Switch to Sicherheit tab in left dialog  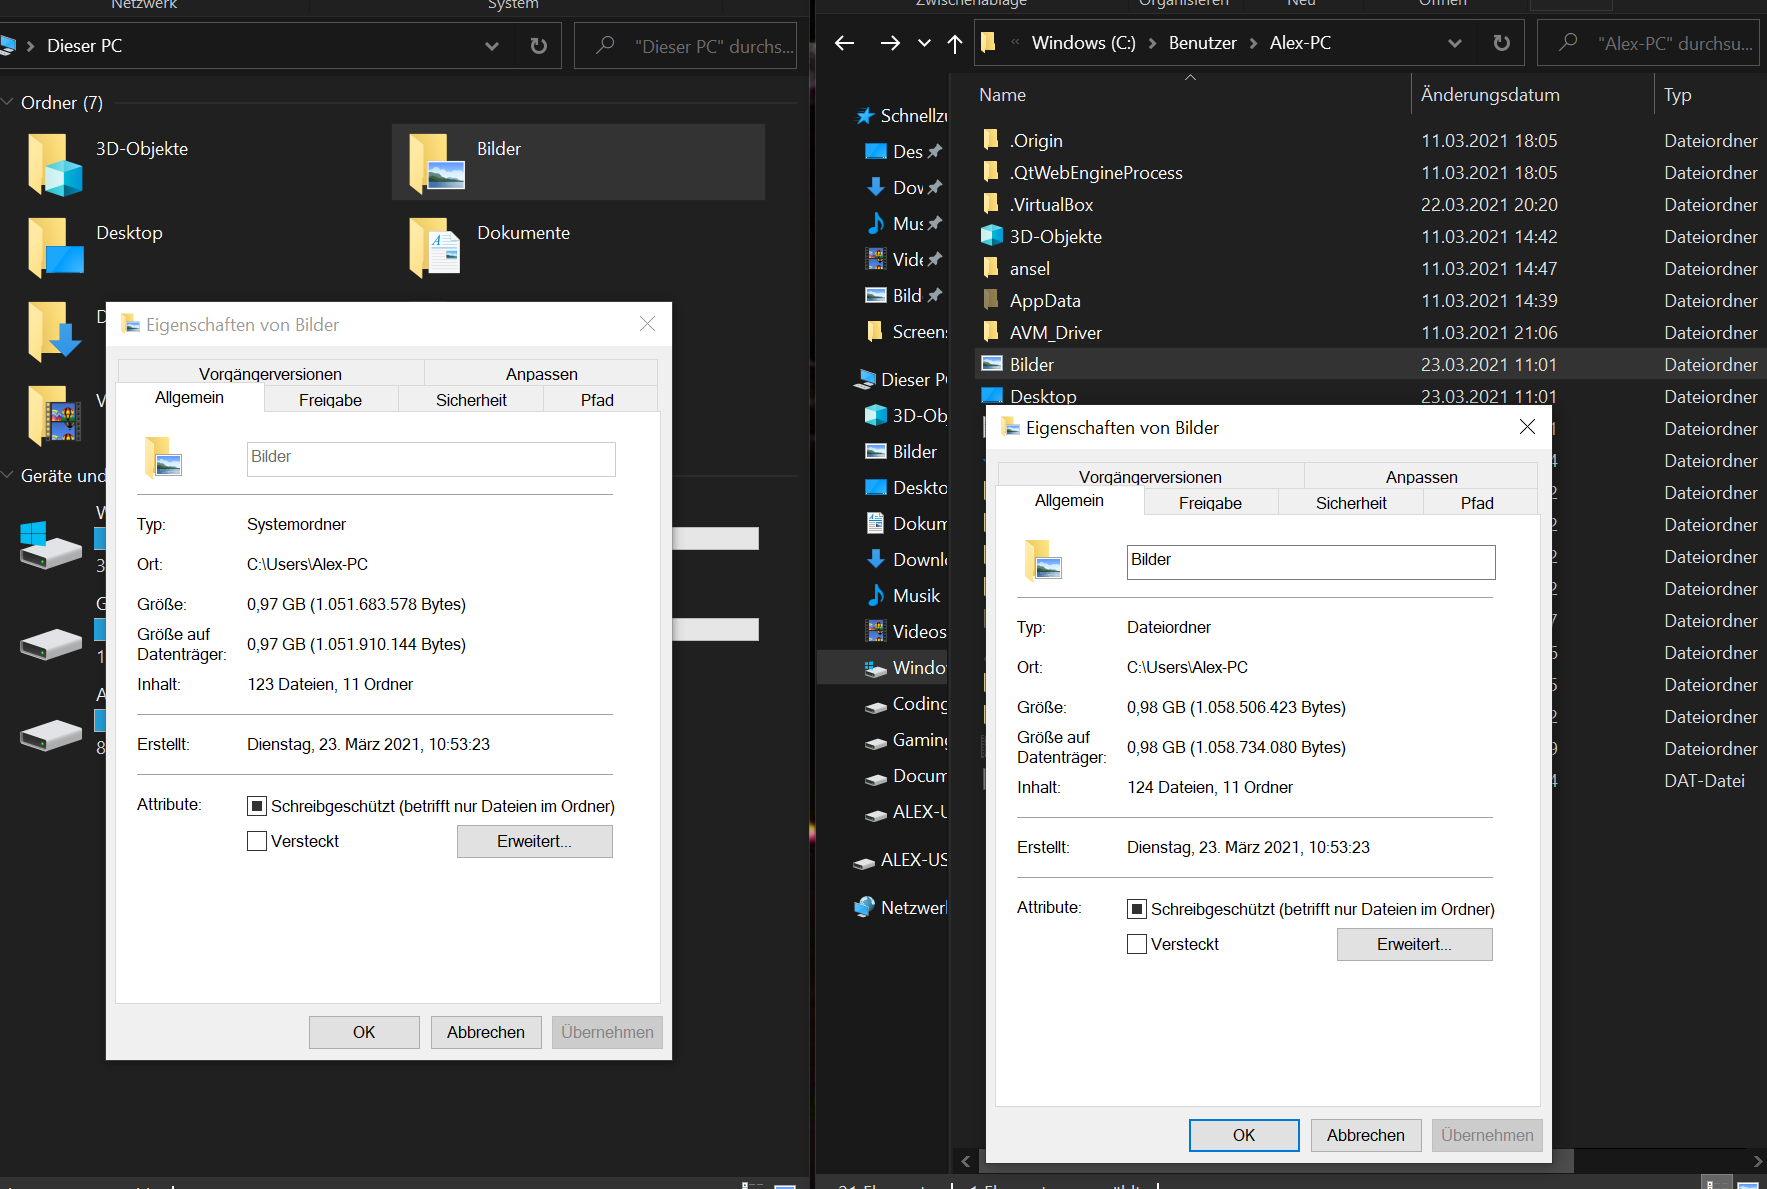click(471, 400)
